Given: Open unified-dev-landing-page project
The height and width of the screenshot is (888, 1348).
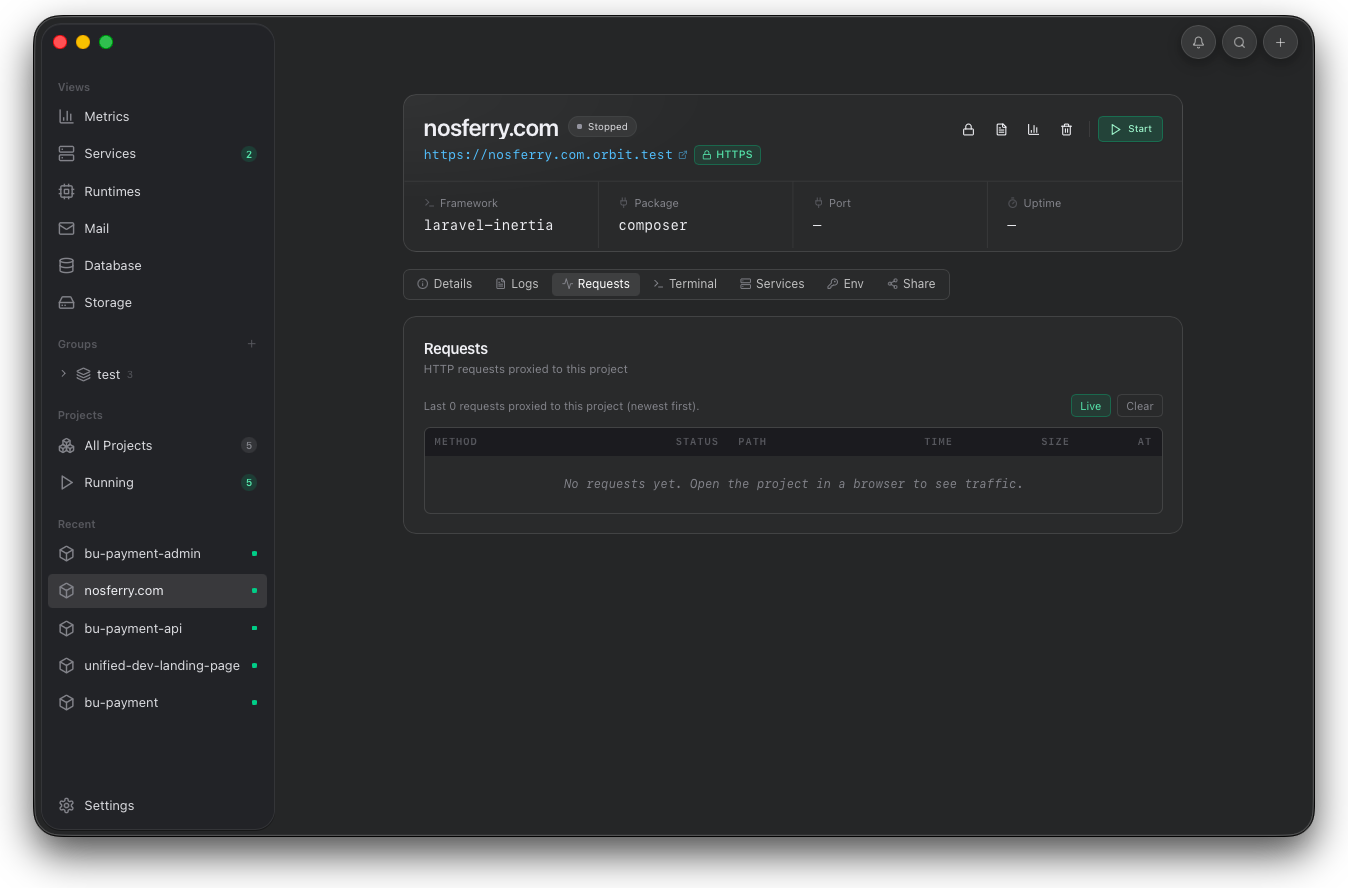Looking at the screenshot, I should [157, 666].
